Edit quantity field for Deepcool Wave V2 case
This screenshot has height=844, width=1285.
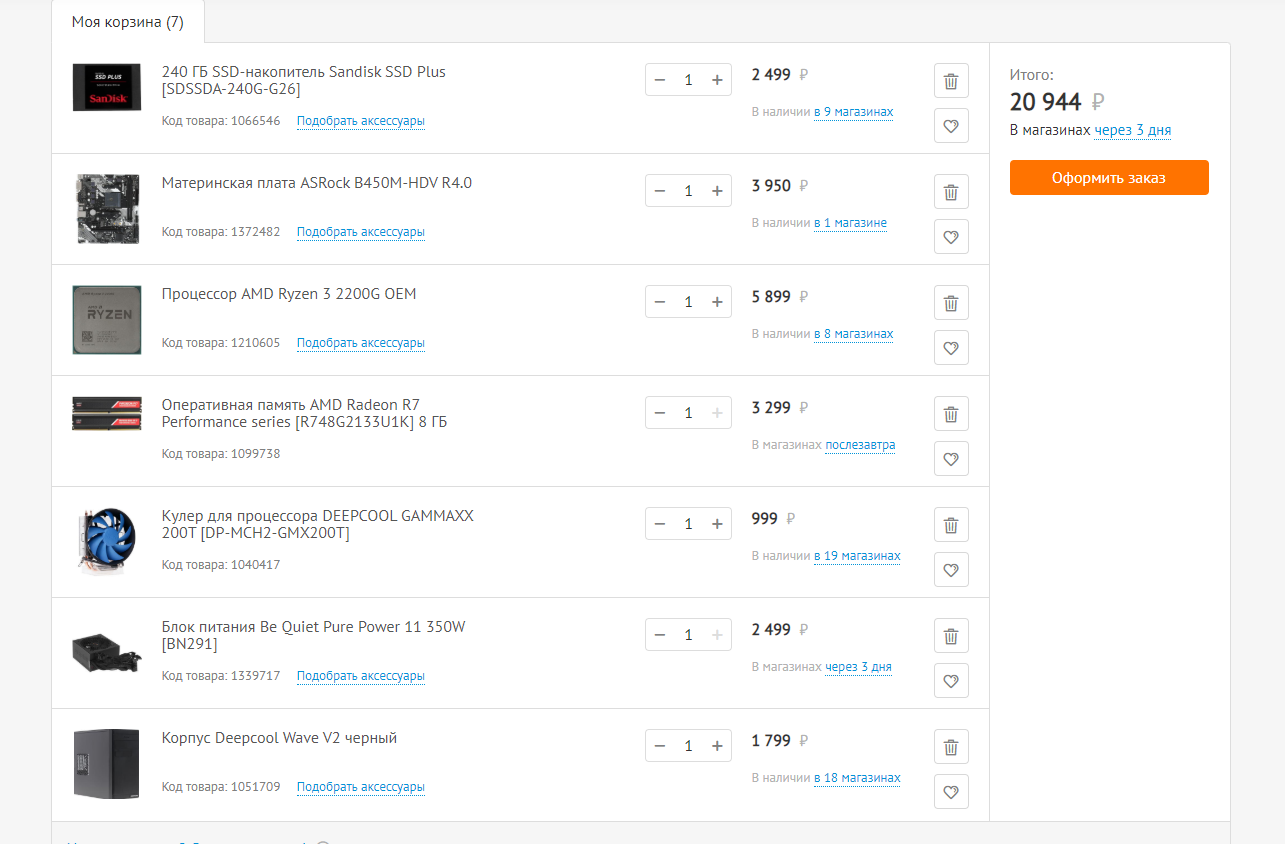pyautogui.click(x=688, y=746)
